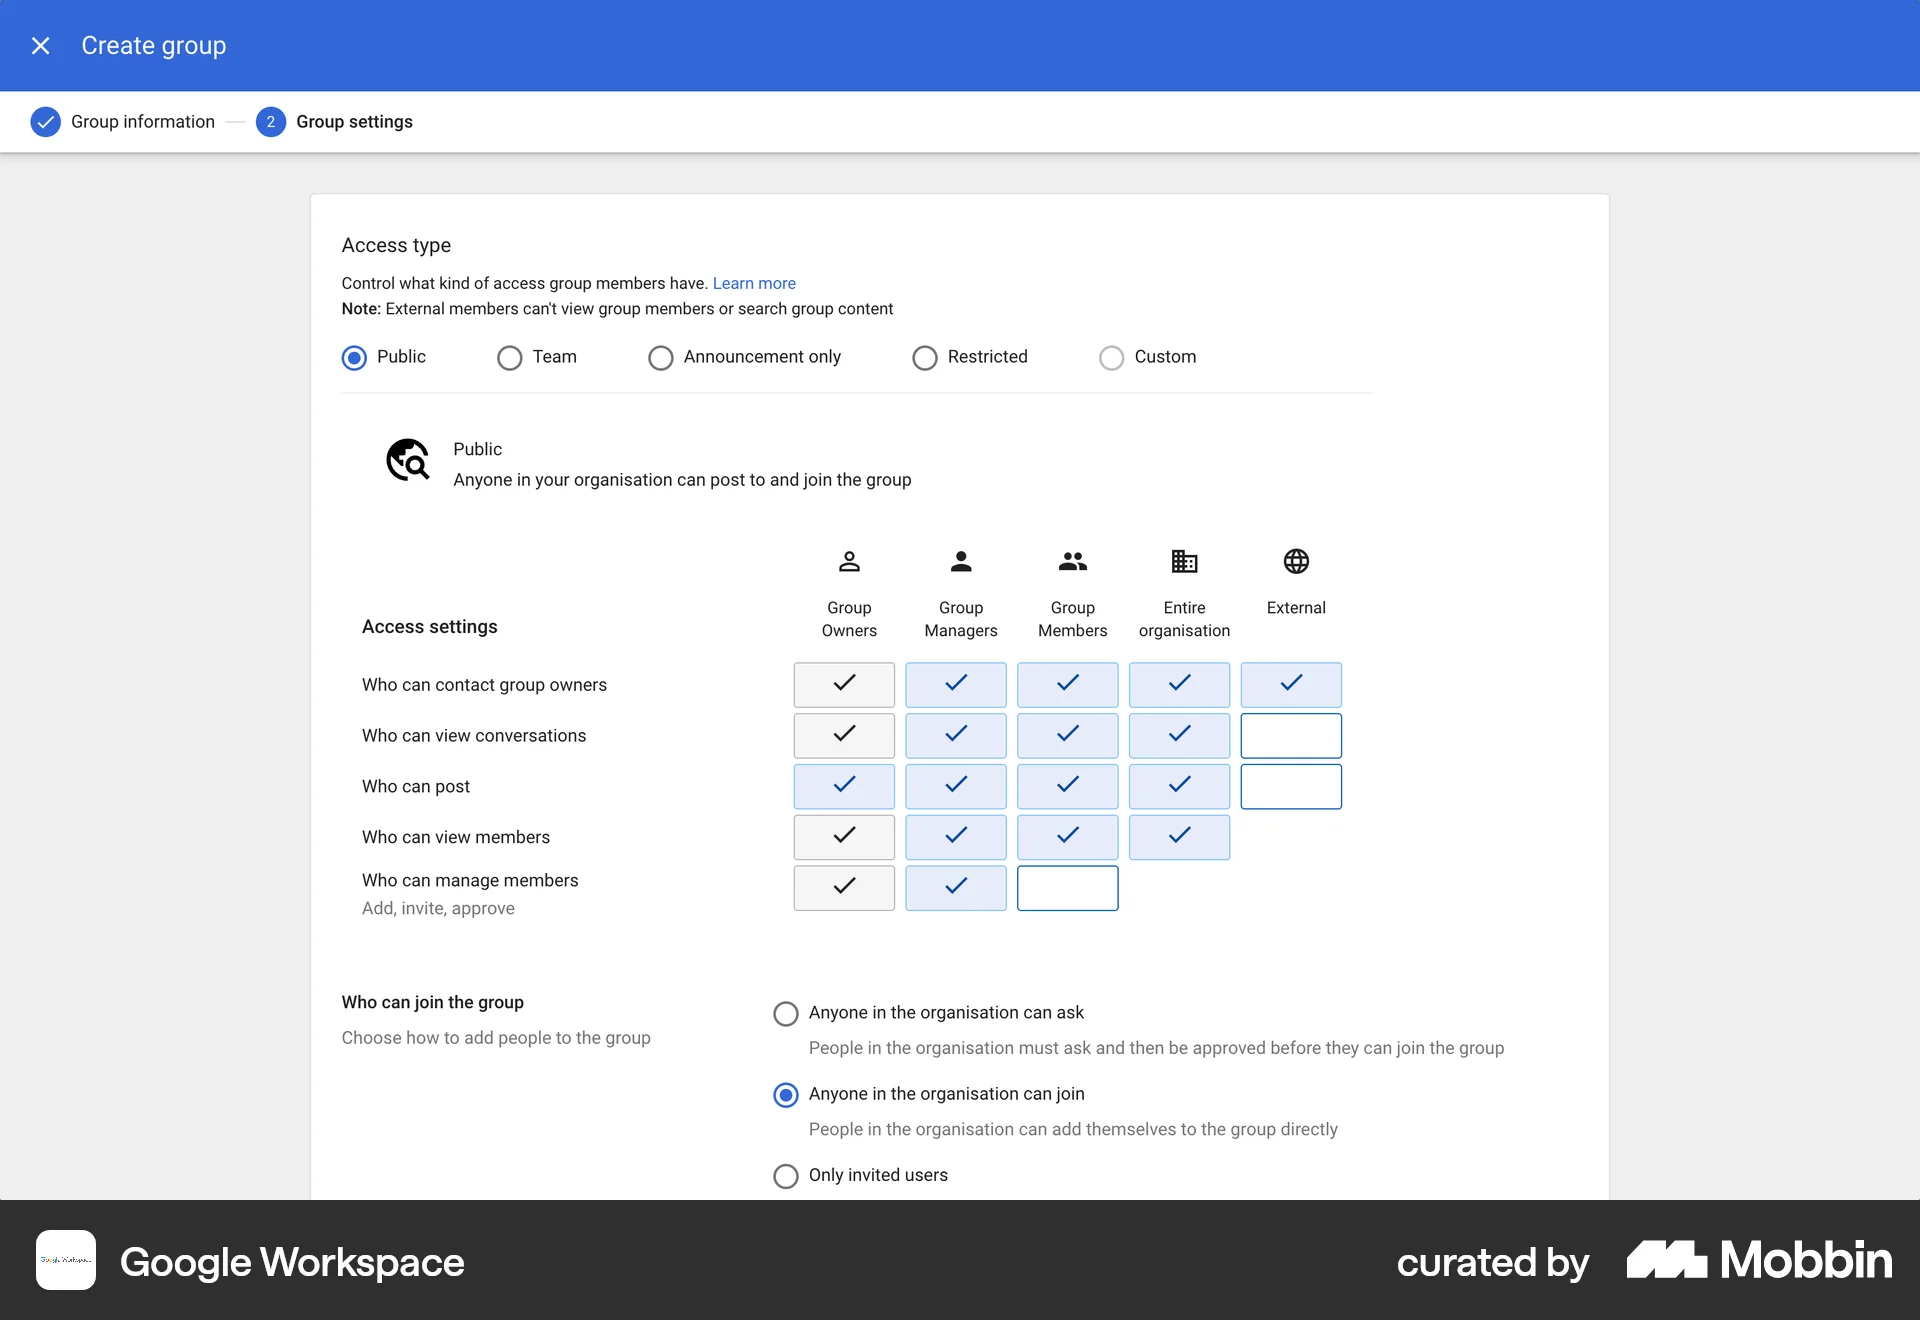Select the Restricted access type

click(x=925, y=357)
